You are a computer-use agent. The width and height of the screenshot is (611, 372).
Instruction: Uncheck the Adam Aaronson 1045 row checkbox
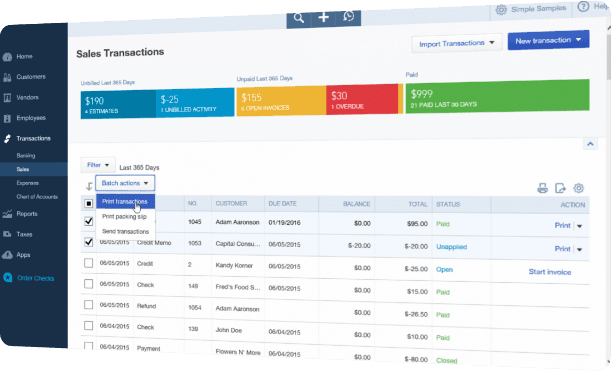88,221
